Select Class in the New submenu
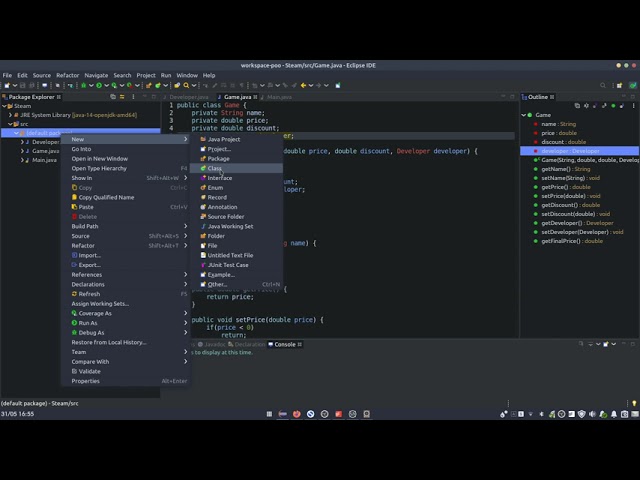This screenshot has width=640, height=480. 215,168
